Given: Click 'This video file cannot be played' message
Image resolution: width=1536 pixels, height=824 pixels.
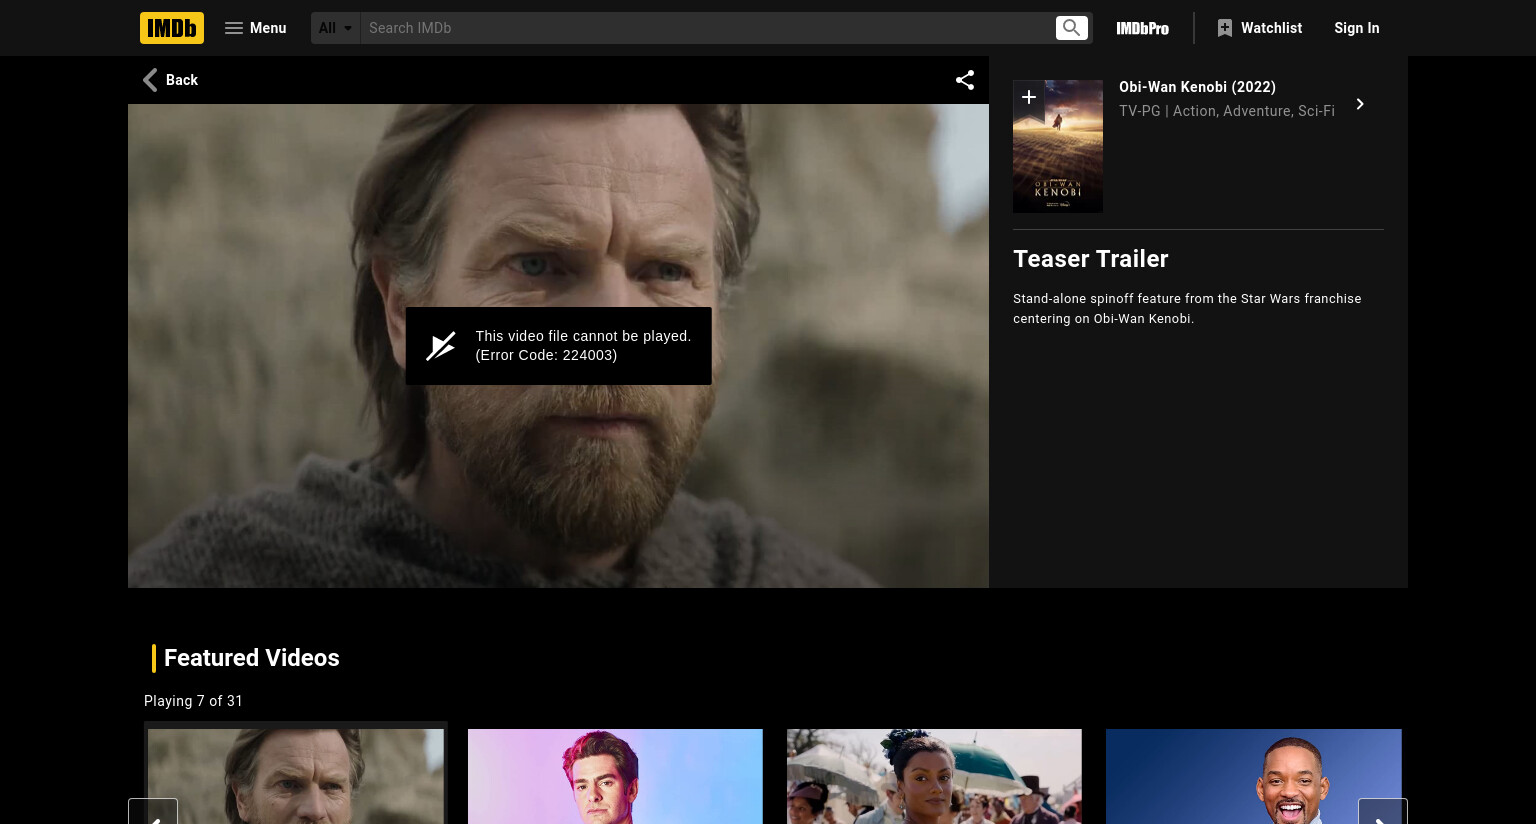Looking at the screenshot, I should 583,346.
